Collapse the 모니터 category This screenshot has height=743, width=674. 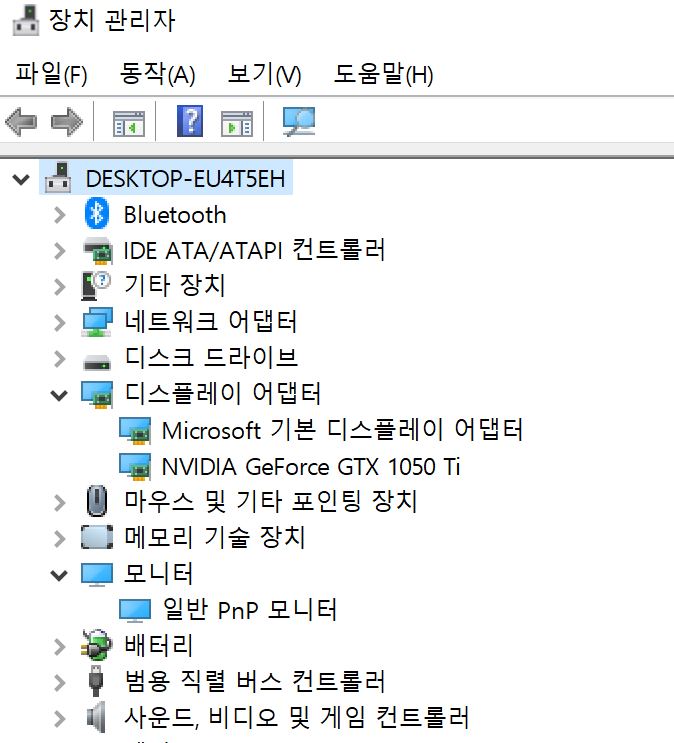59,575
